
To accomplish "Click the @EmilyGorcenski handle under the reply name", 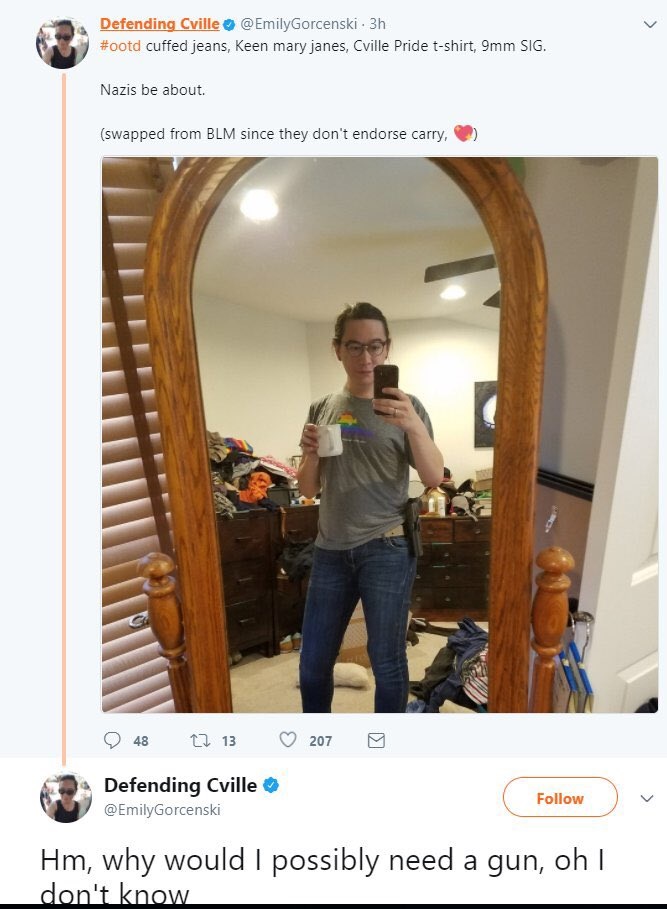I will tap(162, 810).
